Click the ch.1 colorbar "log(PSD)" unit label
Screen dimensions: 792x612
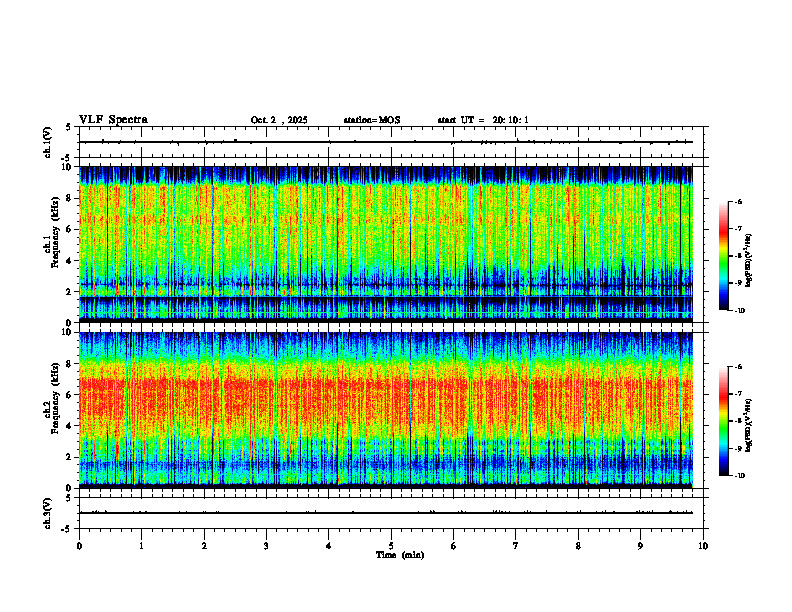pos(749,261)
